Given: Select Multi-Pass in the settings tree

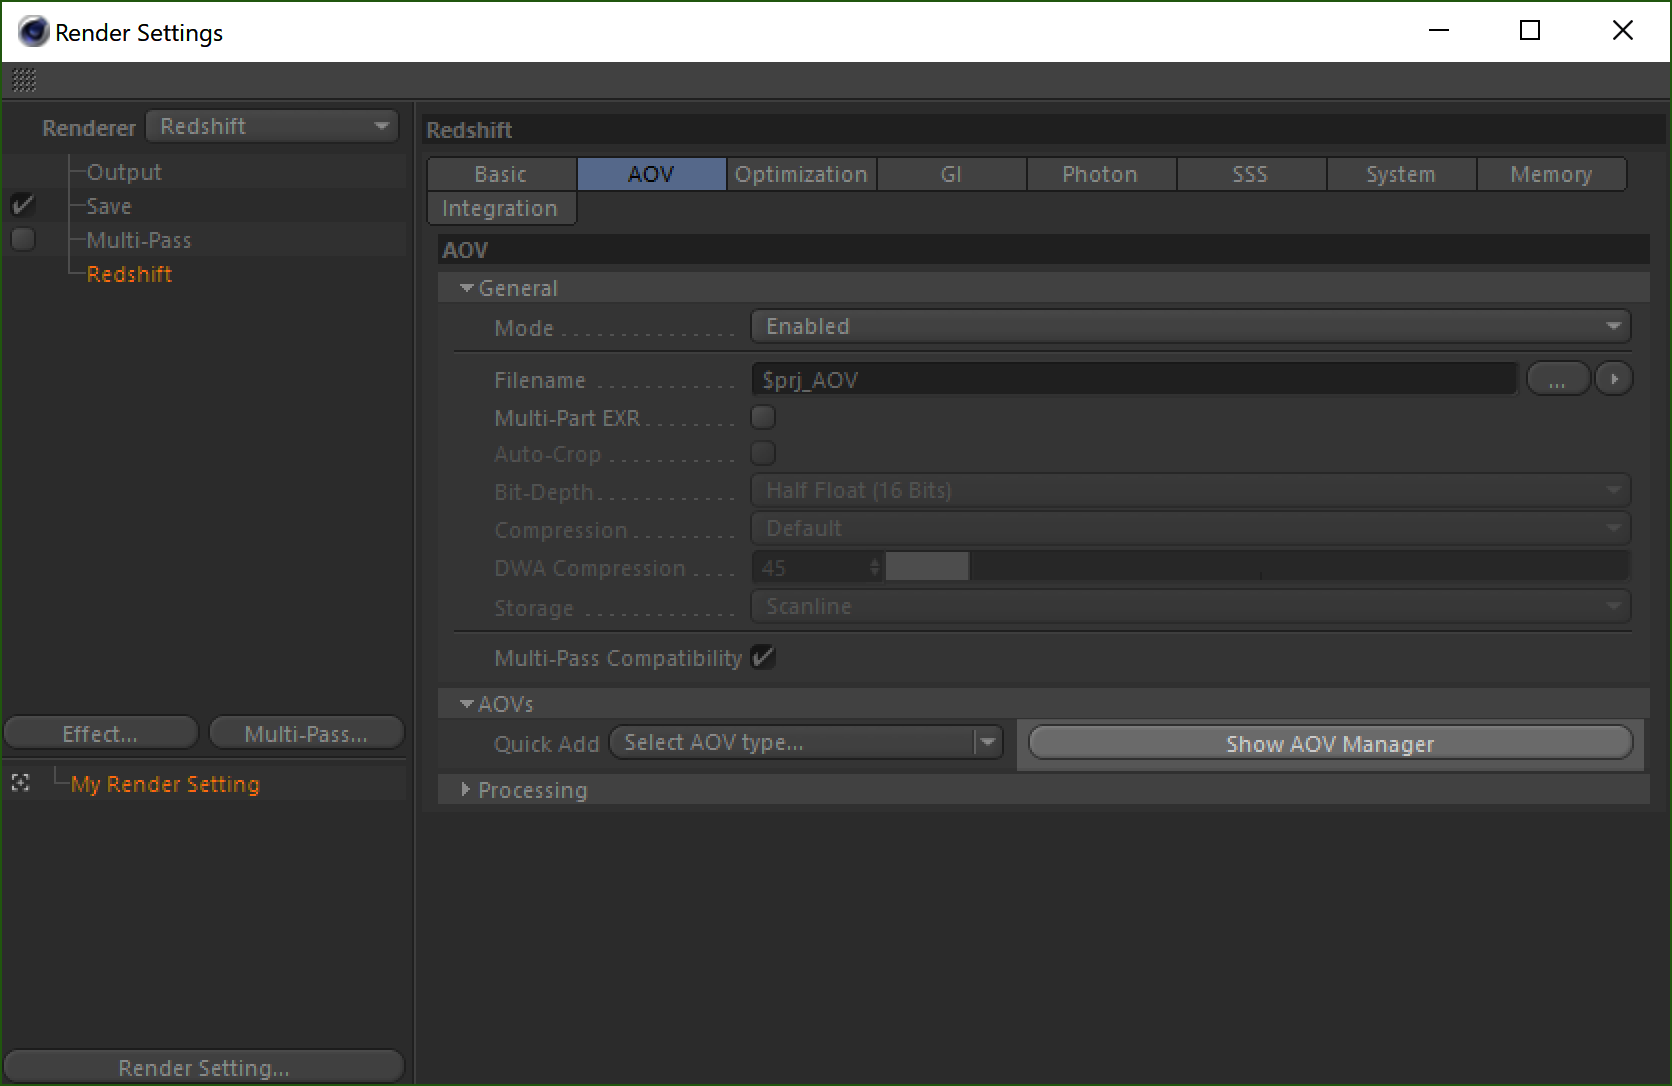Looking at the screenshot, I should click(139, 240).
